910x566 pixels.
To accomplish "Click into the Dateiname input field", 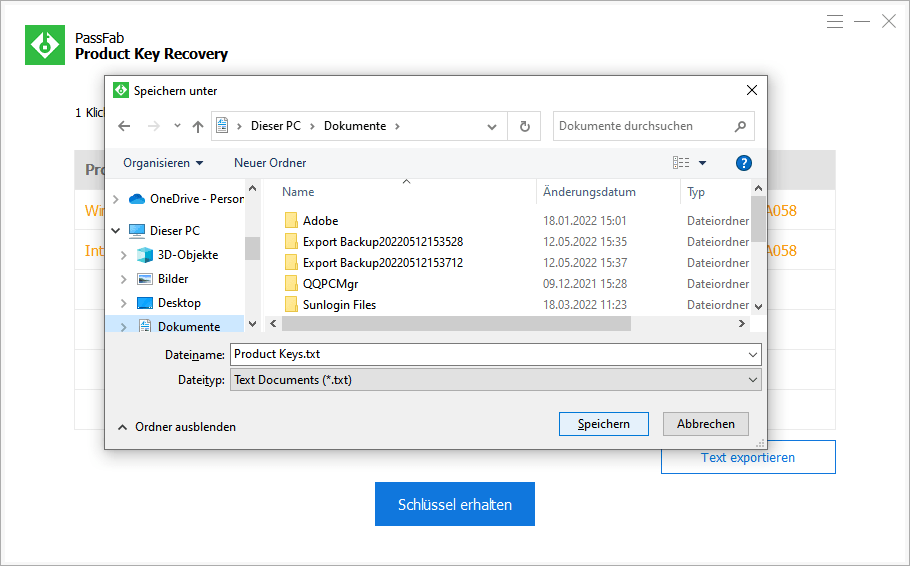I will (488, 355).
